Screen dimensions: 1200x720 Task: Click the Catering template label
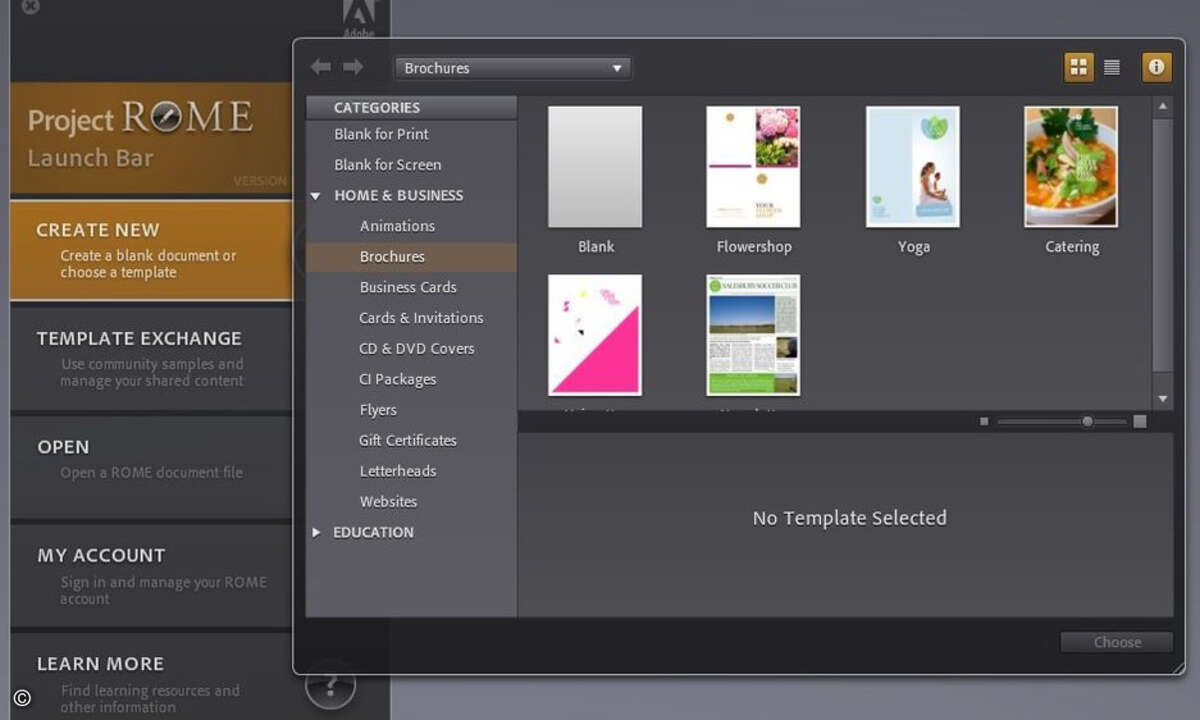(1072, 247)
